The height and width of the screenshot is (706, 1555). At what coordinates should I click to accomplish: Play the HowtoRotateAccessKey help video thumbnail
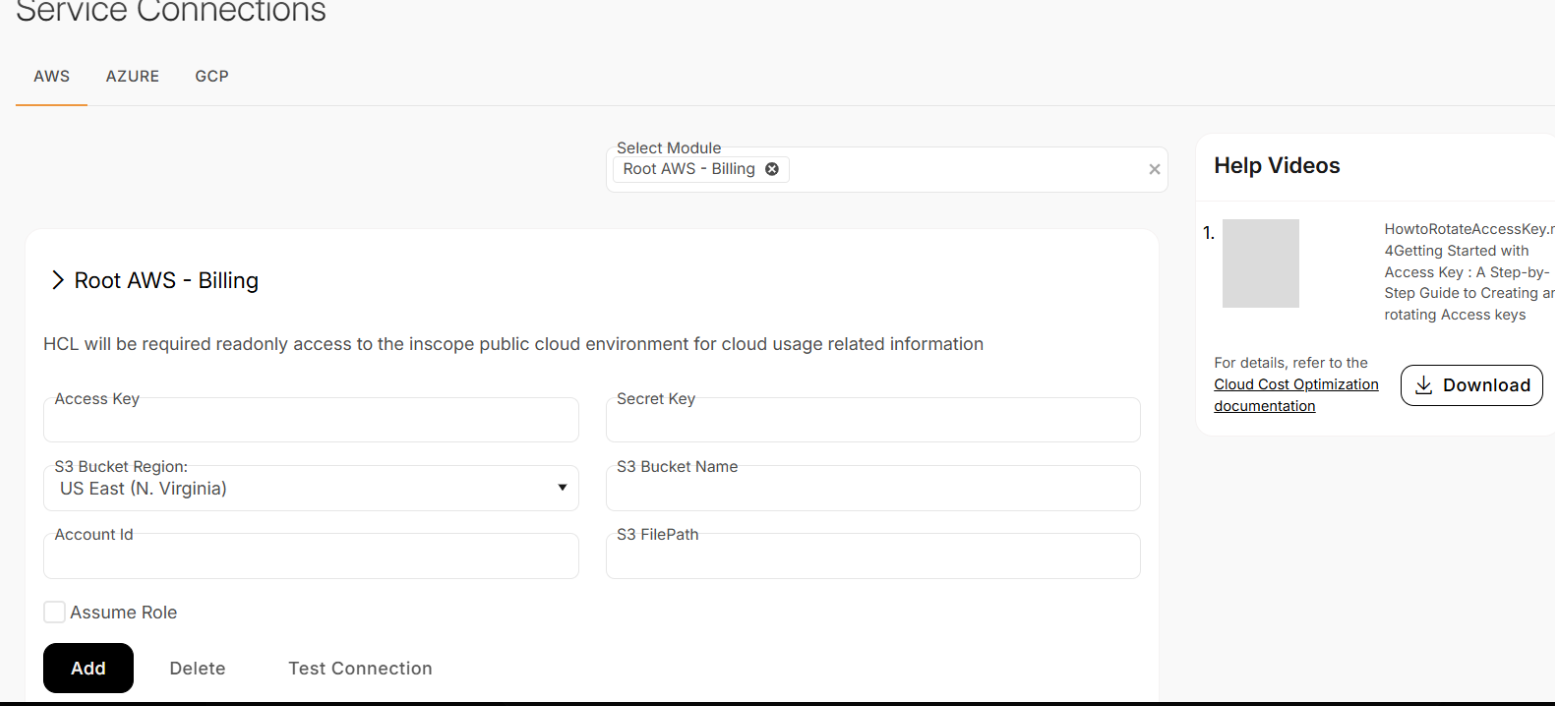[1260, 263]
